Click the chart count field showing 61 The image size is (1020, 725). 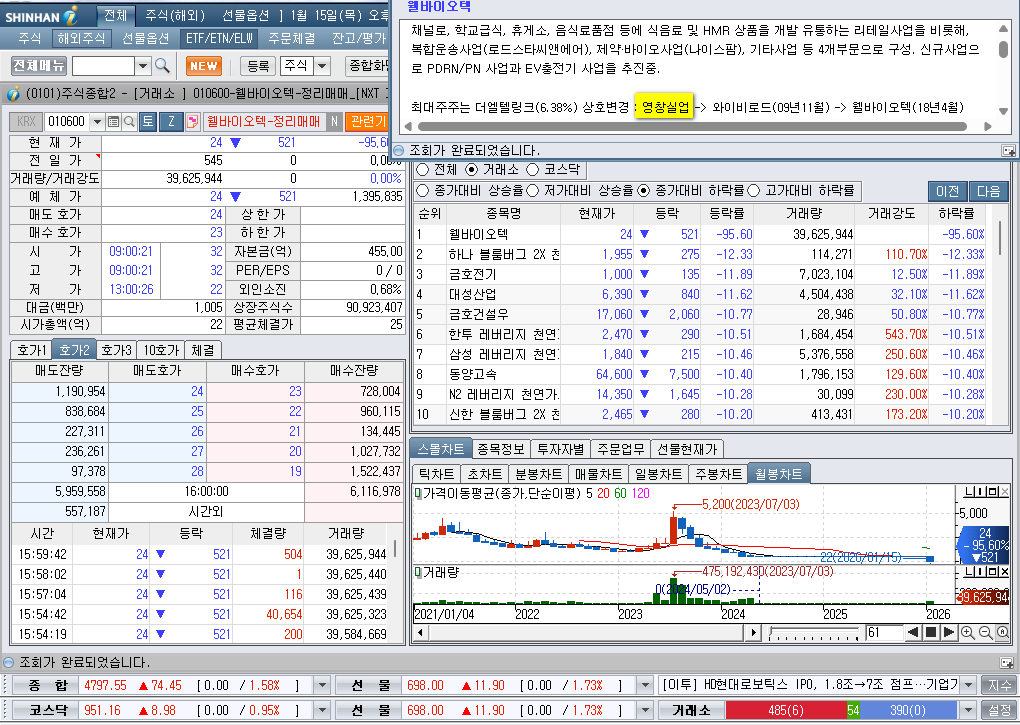tap(883, 632)
